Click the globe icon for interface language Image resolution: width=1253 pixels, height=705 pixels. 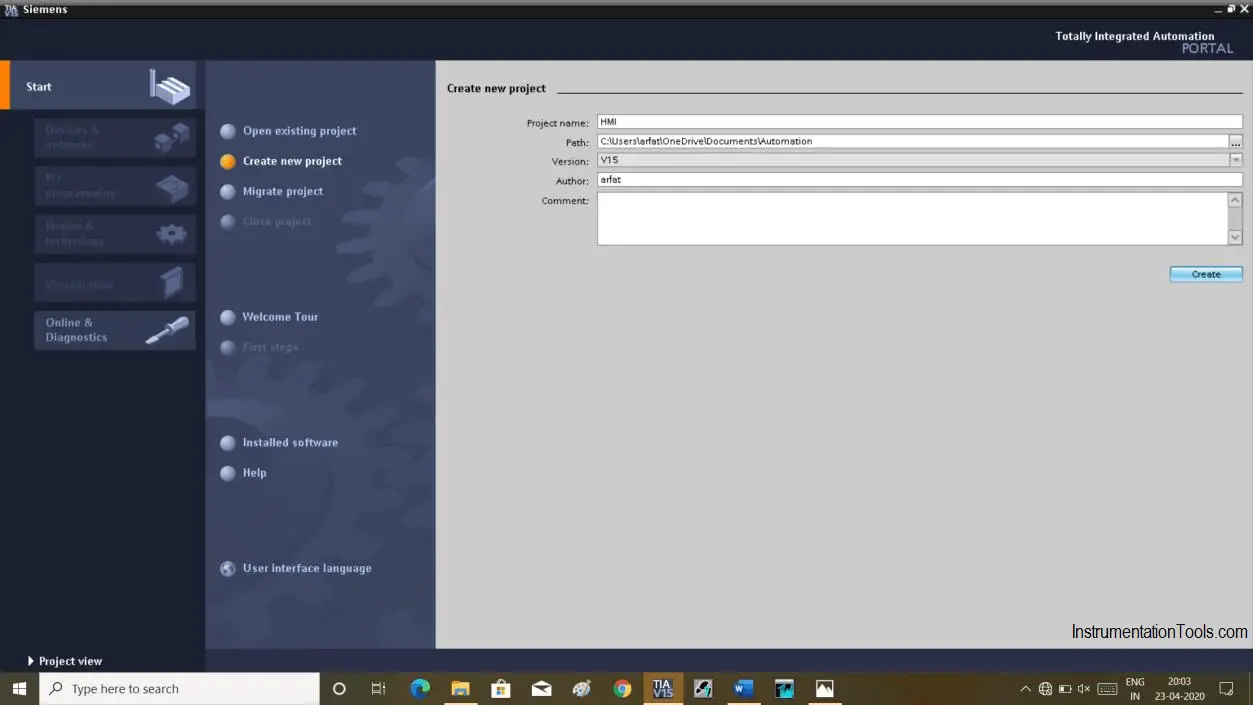pyautogui.click(x=228, y=569)
